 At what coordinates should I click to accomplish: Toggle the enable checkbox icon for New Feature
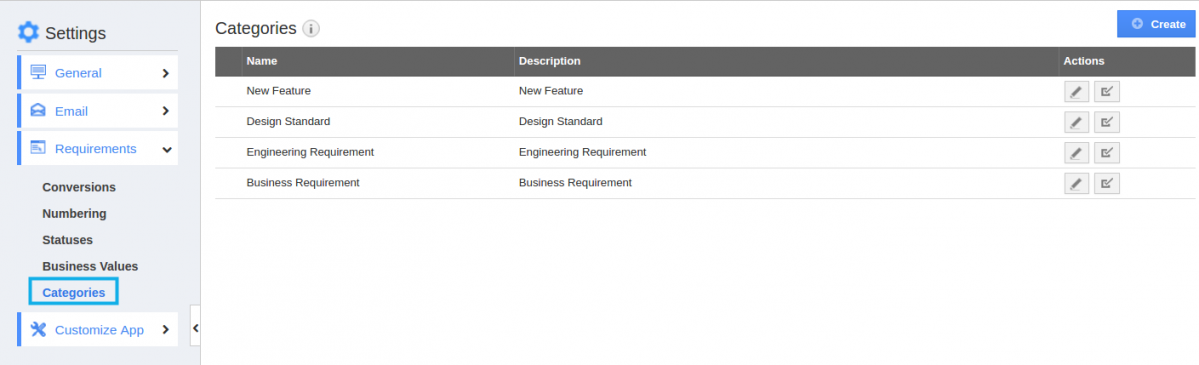click(1106, 92)
